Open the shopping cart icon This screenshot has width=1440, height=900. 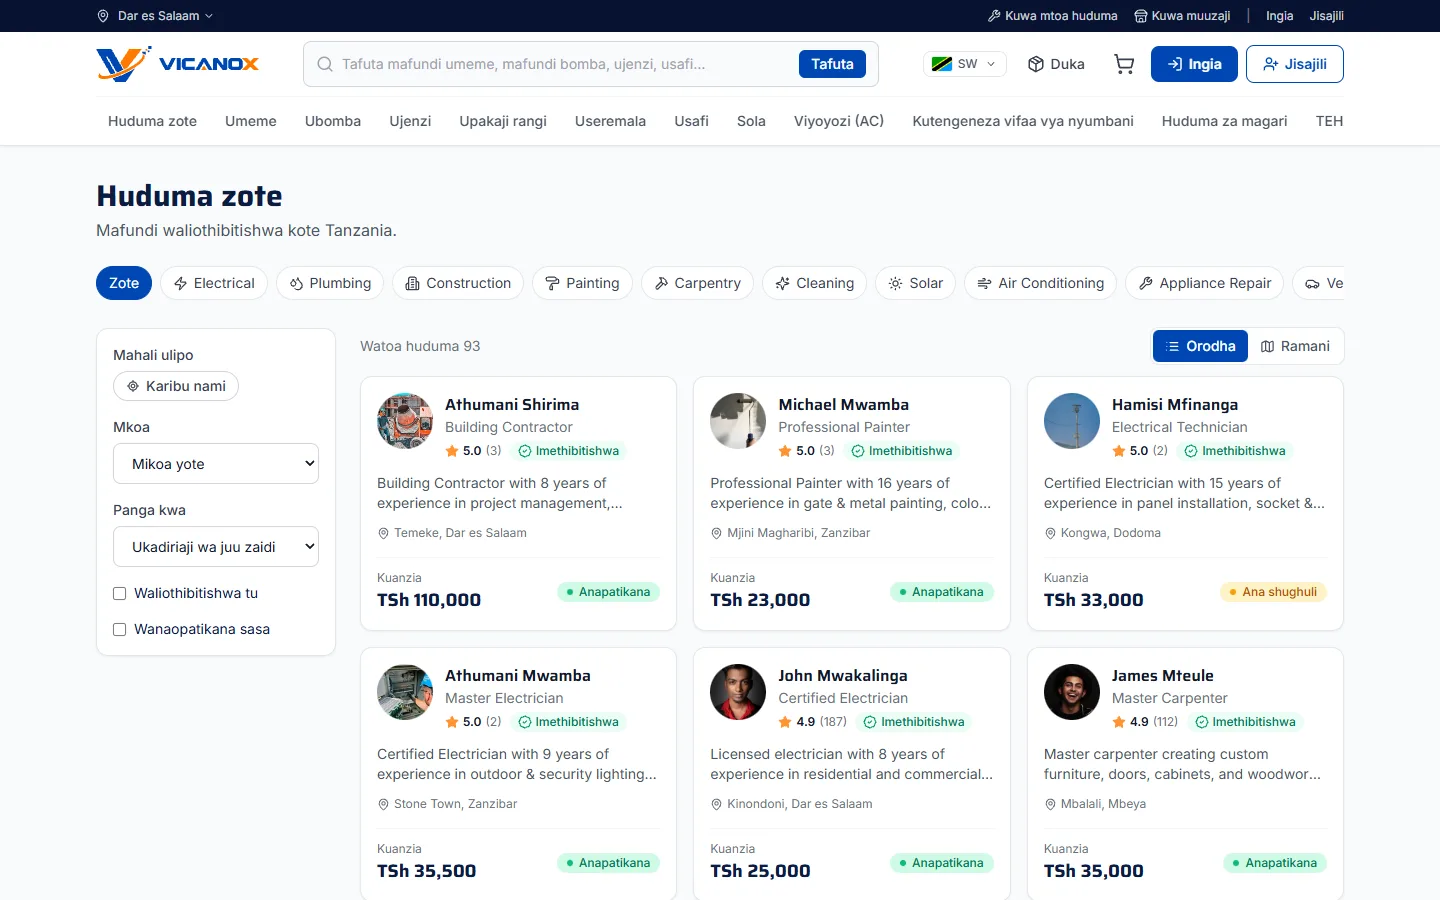1124,64
